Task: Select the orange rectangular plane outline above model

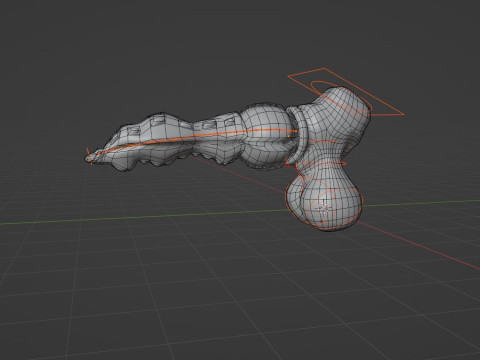Action: pos(346,92)
